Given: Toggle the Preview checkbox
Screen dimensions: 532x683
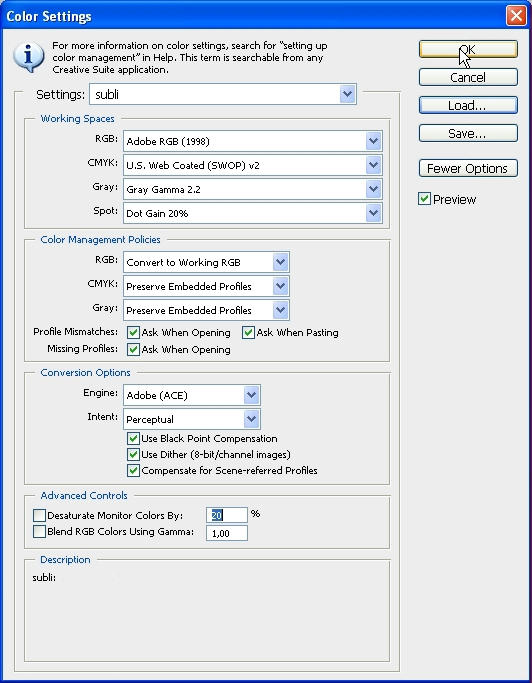Looking at the screenshot, I should [424, 199].
